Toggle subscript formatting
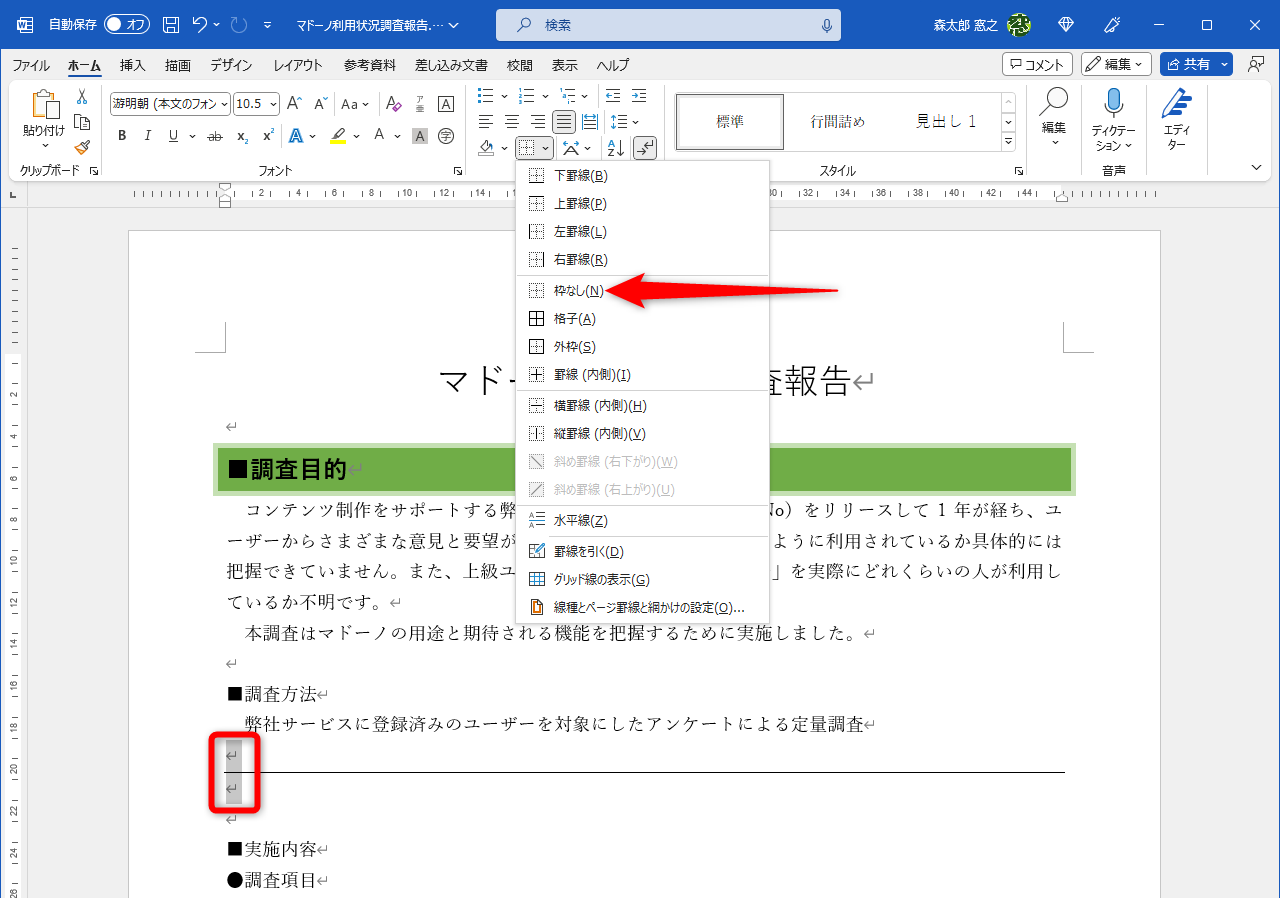This screenshot has width=1280, height=898. [241, 135]
